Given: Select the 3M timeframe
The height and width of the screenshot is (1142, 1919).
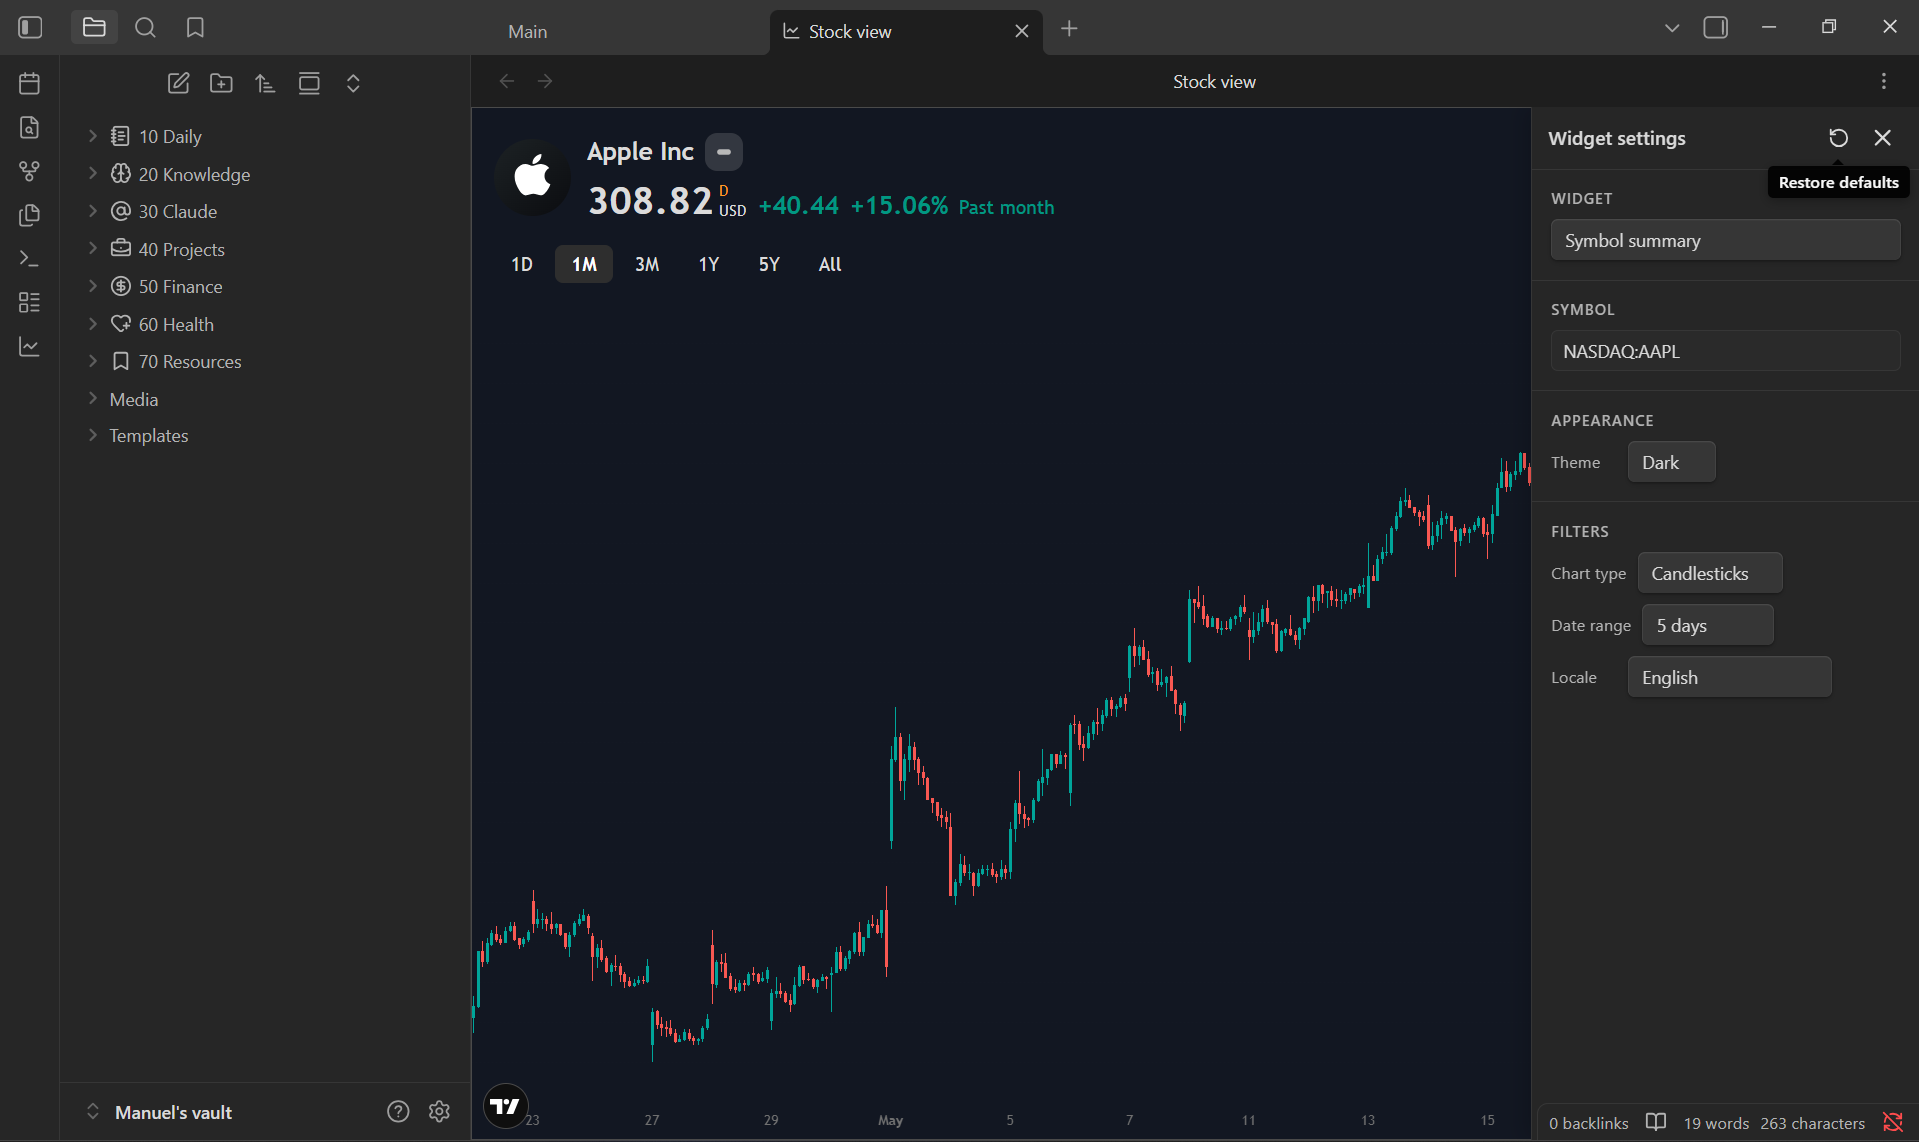Looking at the screenshot, I should pos(647,264).
